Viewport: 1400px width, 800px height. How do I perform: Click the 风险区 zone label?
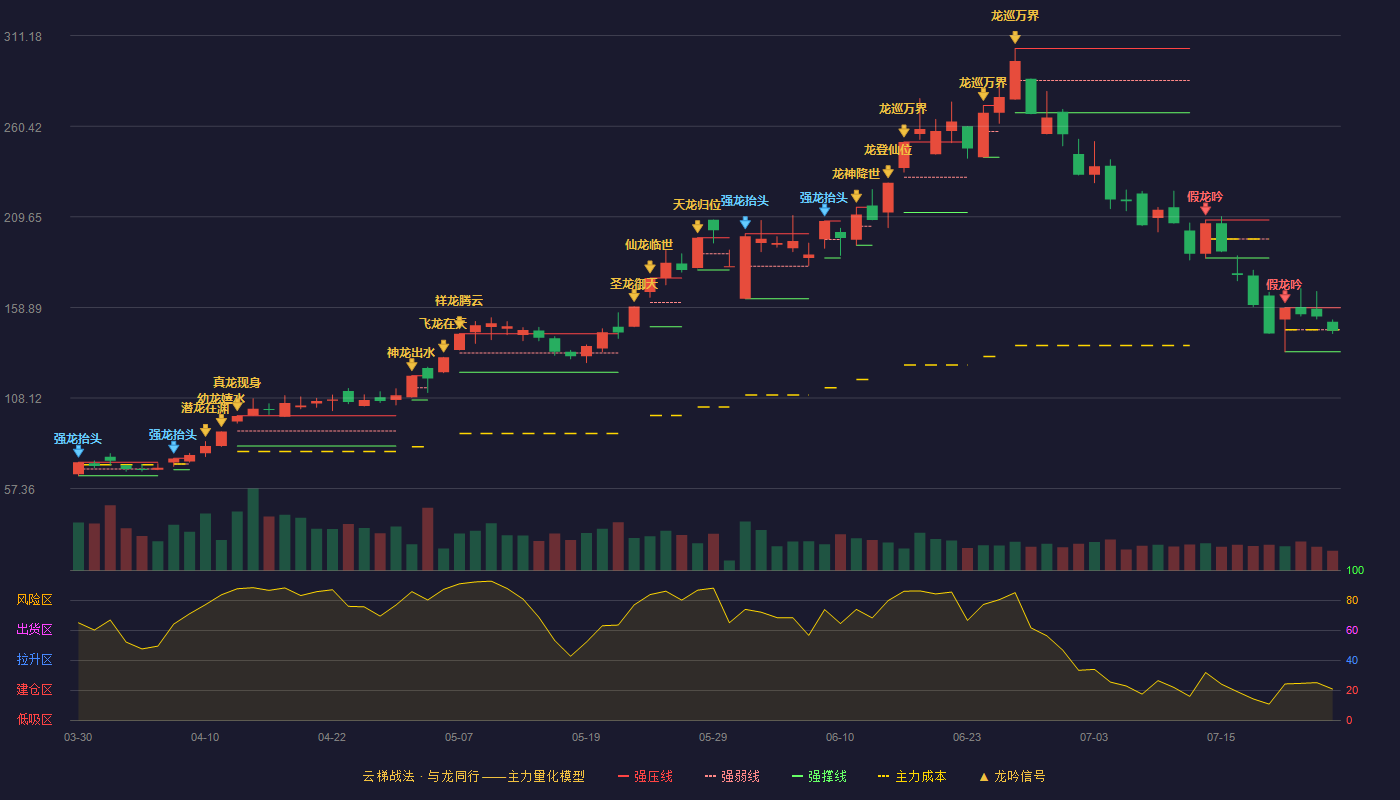point(34,600)
